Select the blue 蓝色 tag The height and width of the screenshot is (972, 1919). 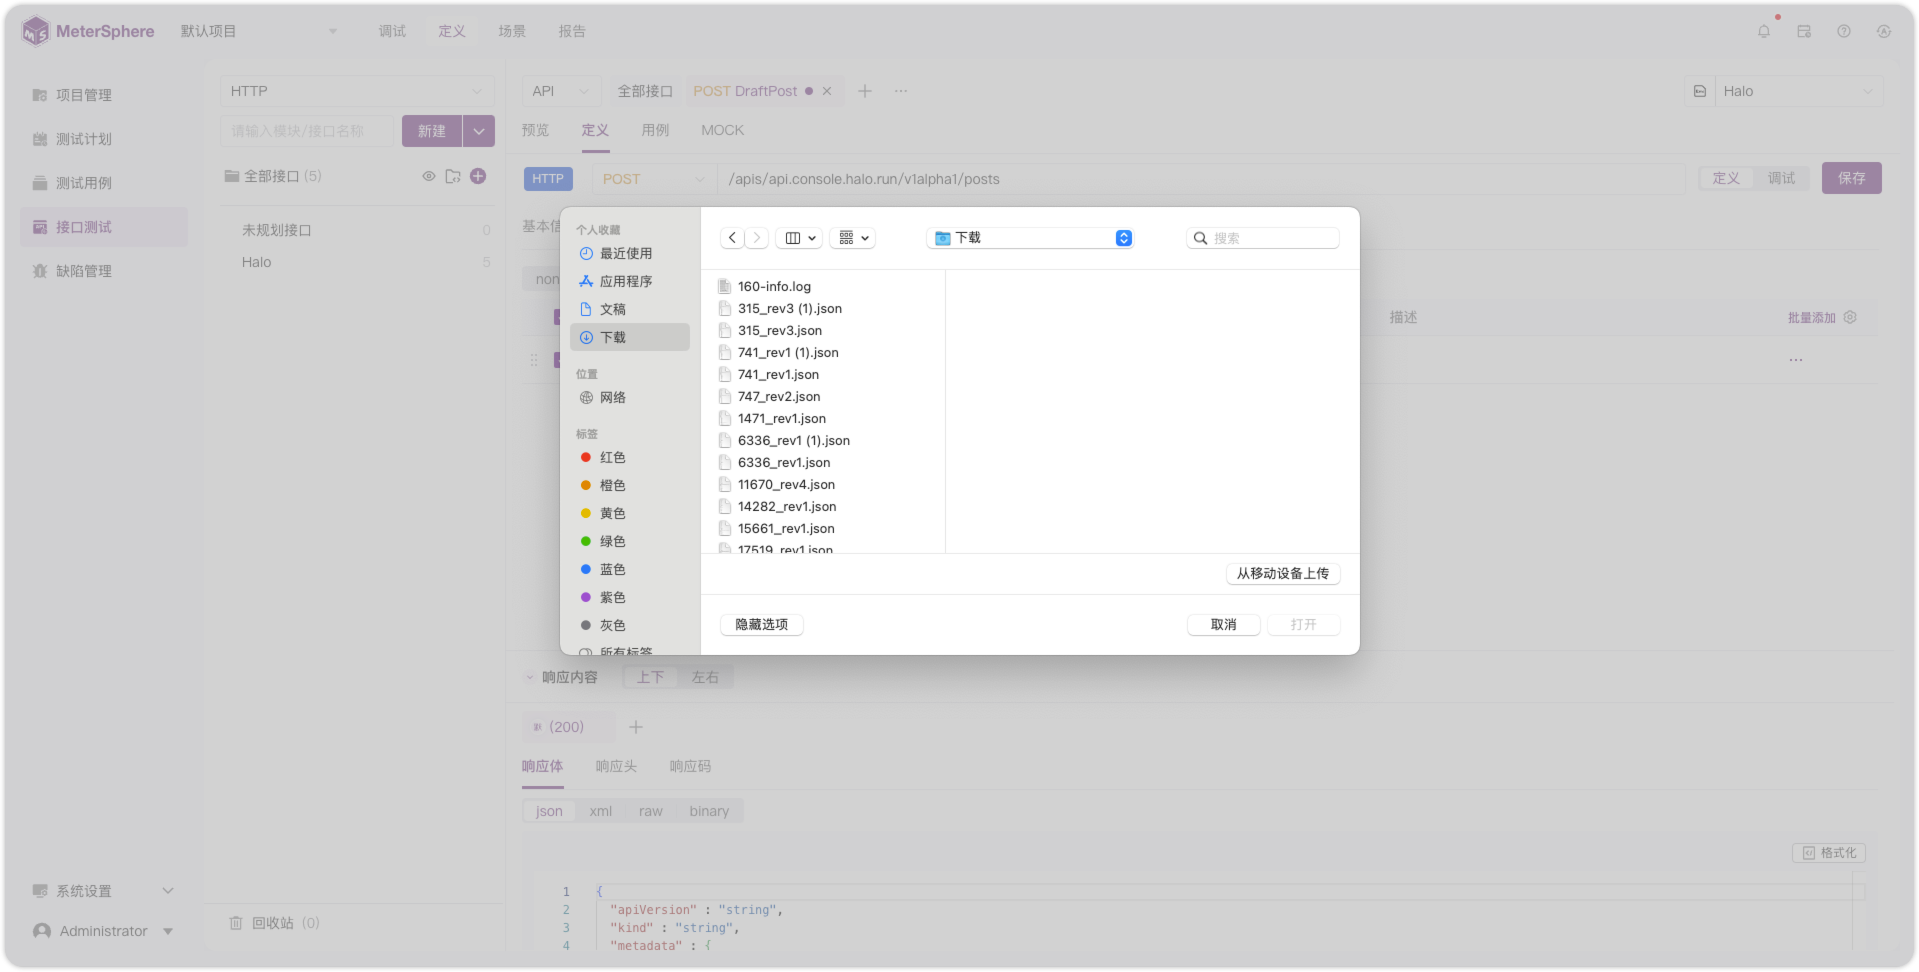pyautogui.click(x=629, y=570)
